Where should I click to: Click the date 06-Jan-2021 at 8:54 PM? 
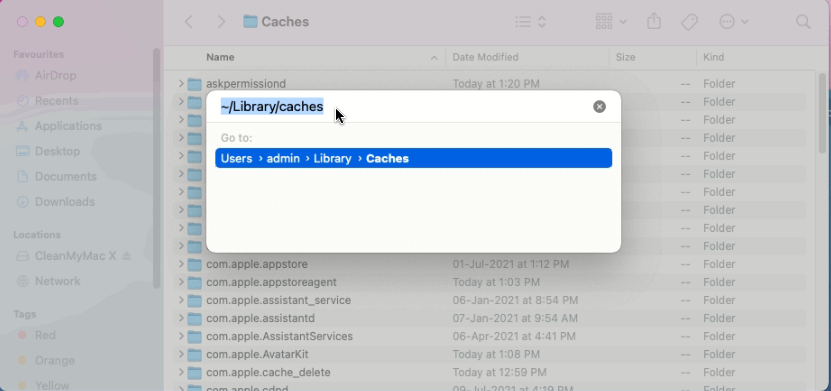tap(515, 300)
